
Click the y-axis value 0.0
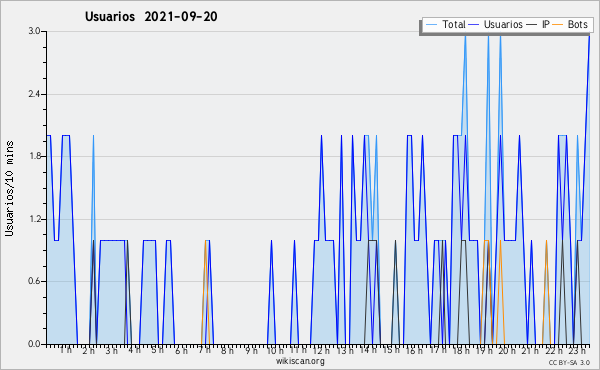pos(34,344)
